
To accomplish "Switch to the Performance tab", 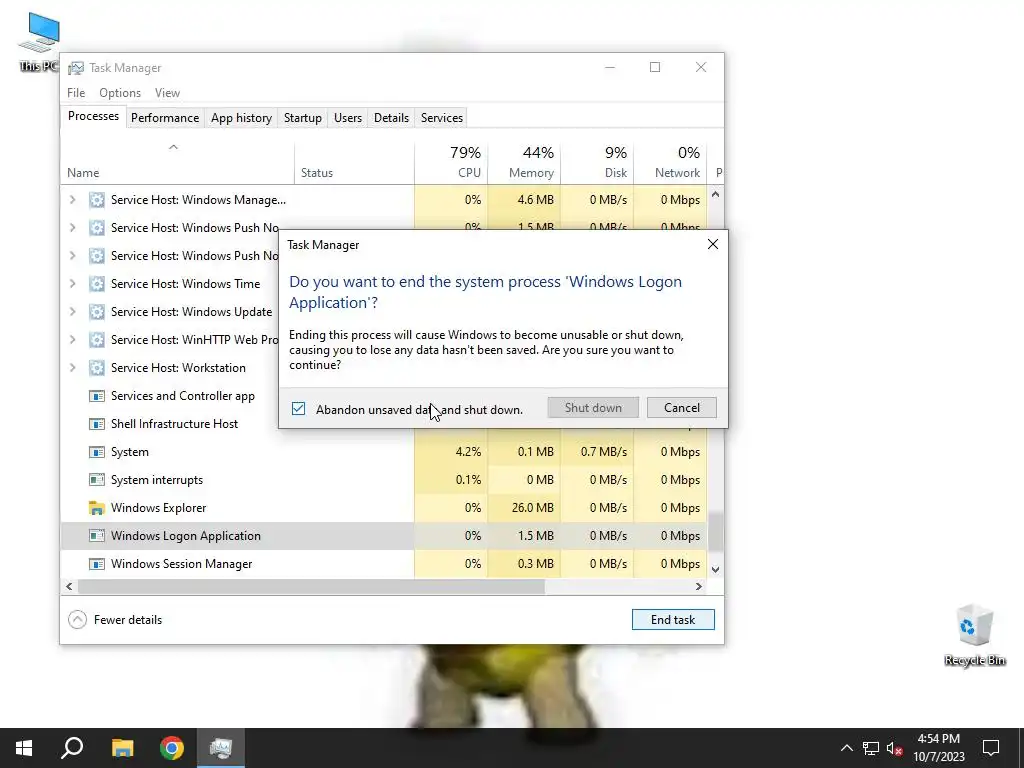I will 165,118.
